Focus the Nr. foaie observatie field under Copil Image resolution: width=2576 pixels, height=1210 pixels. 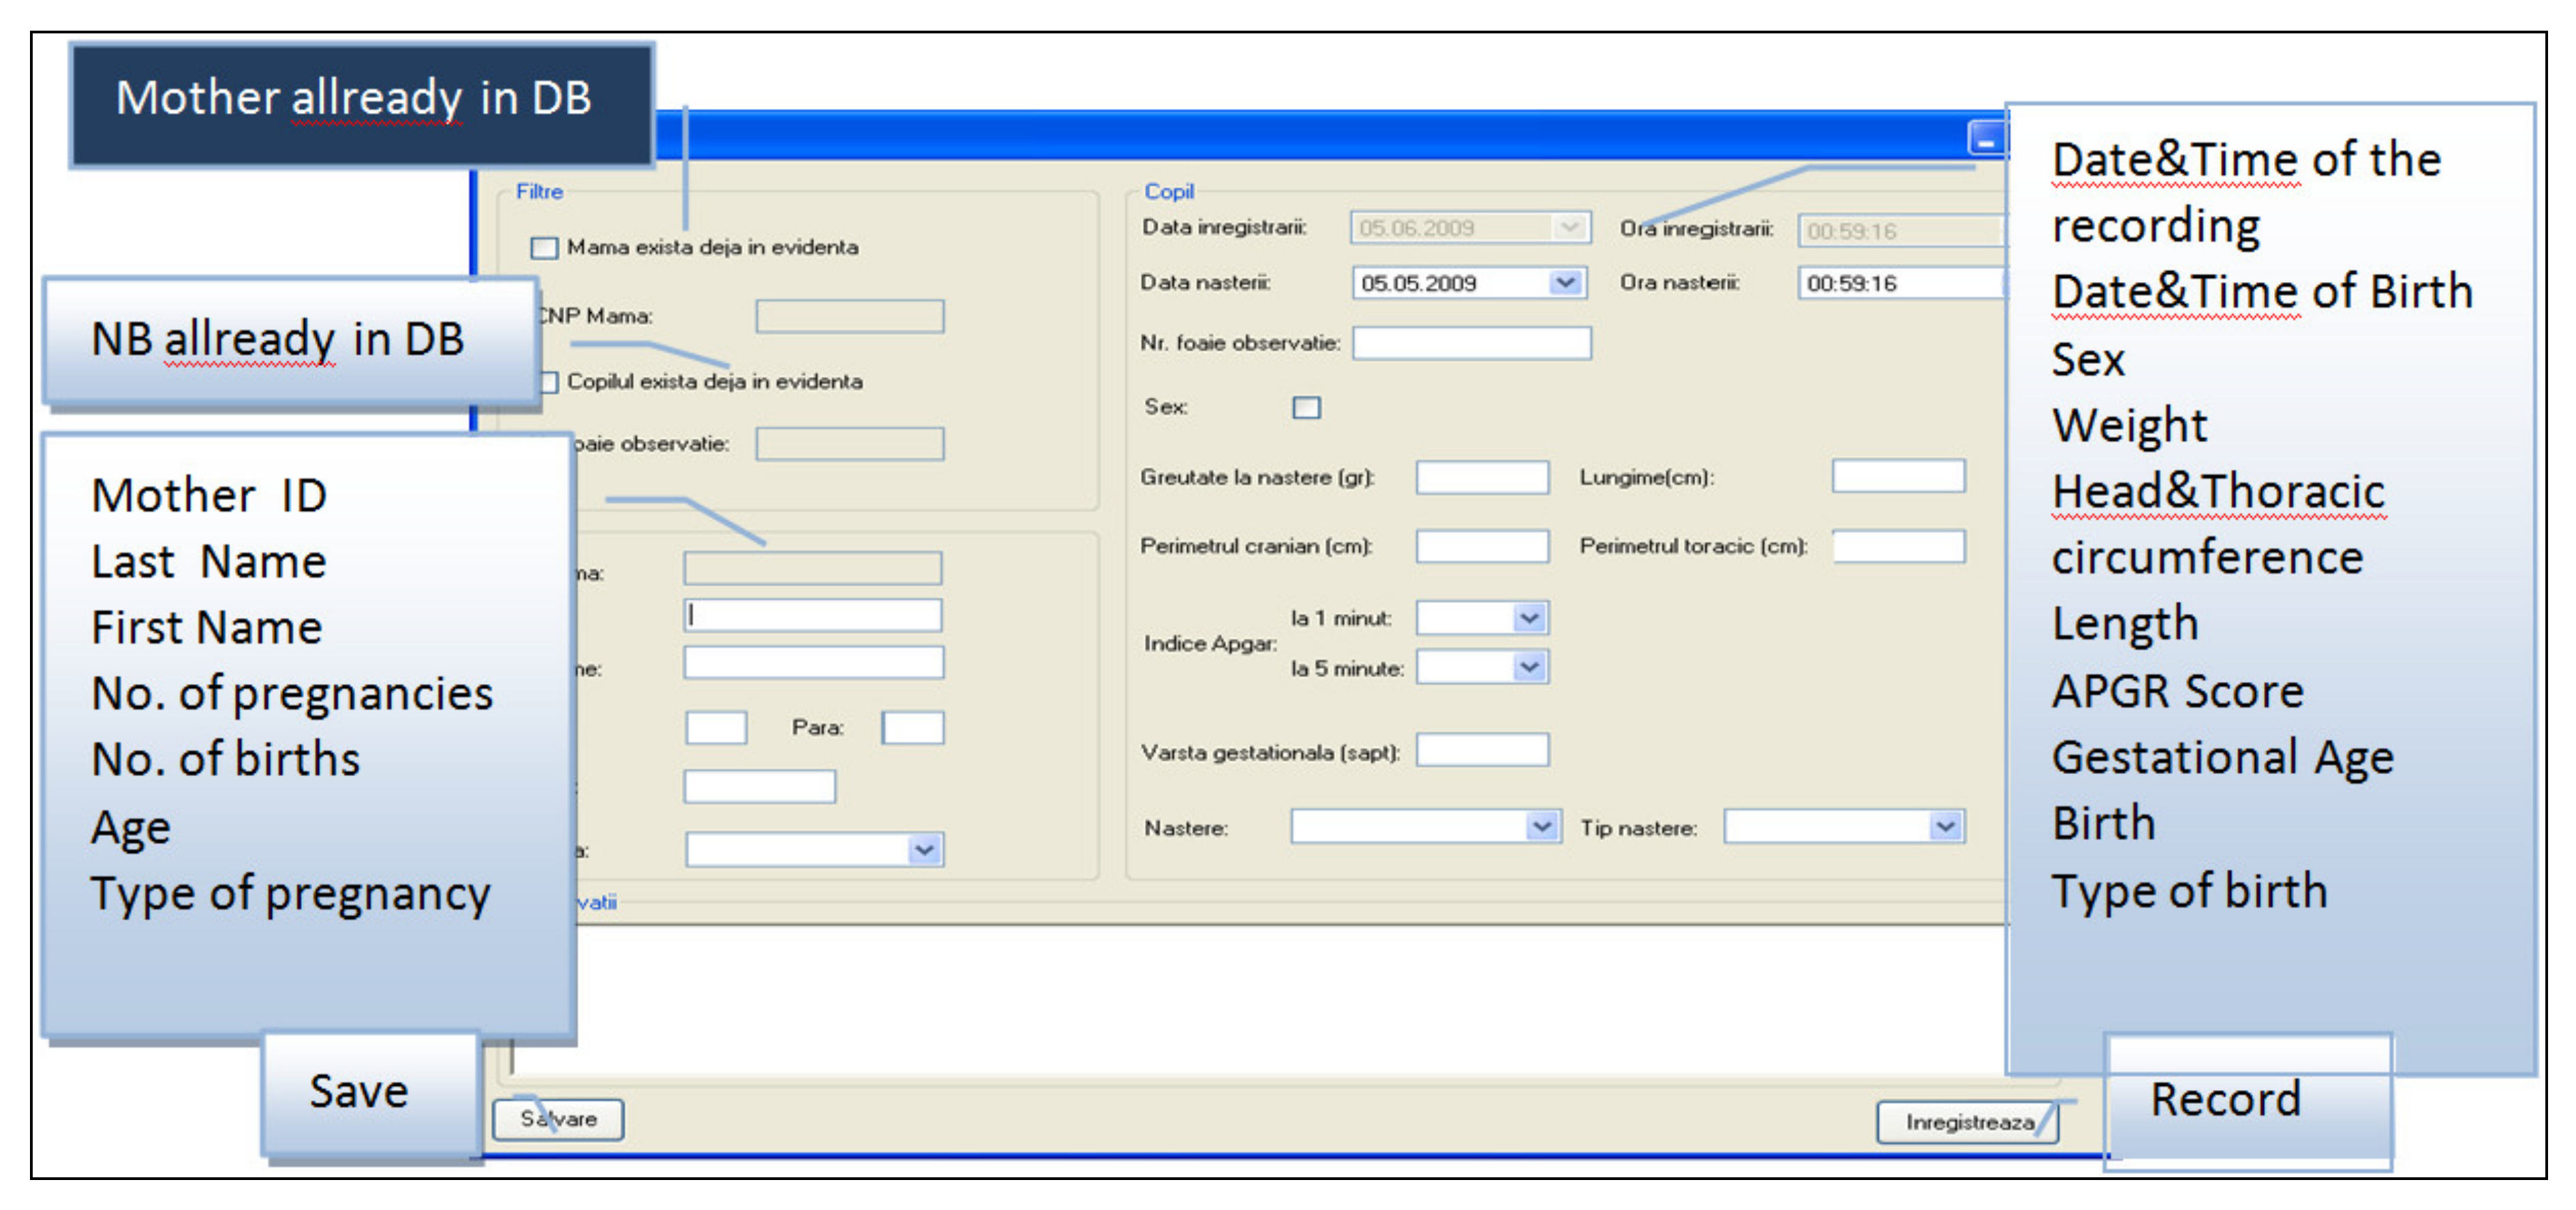(1471, 343)
